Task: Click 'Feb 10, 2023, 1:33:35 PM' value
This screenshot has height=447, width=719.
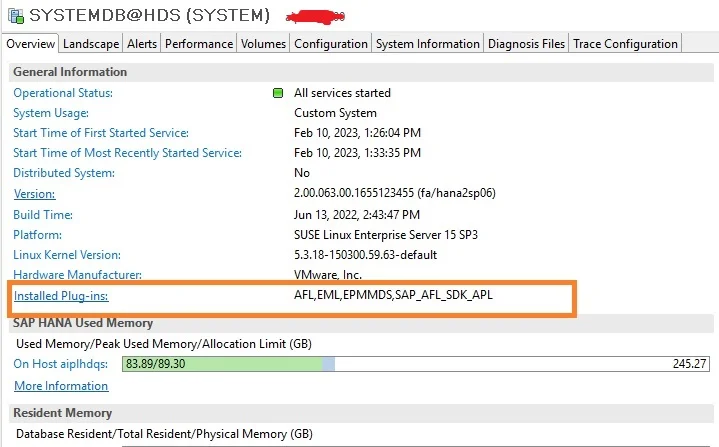Action: coord(357,153)
